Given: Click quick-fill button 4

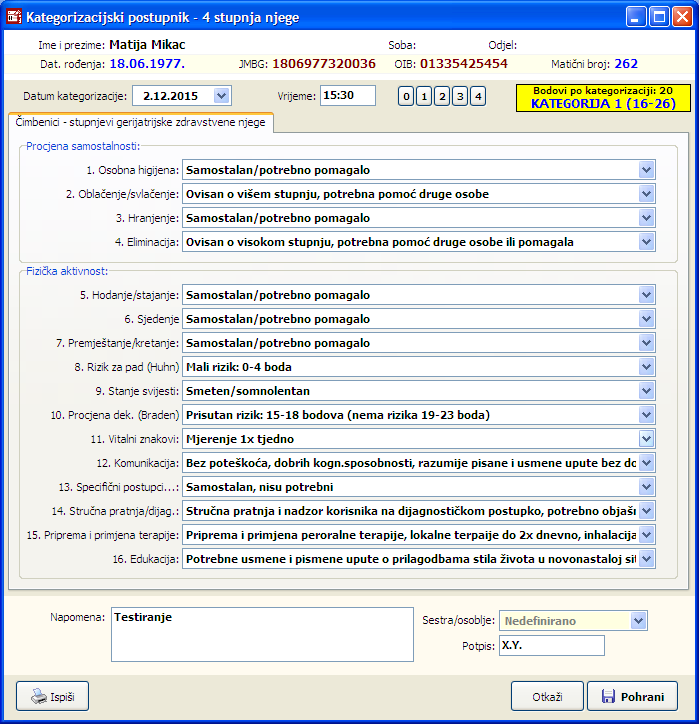Looking at the screenshot, I should 478,96.
